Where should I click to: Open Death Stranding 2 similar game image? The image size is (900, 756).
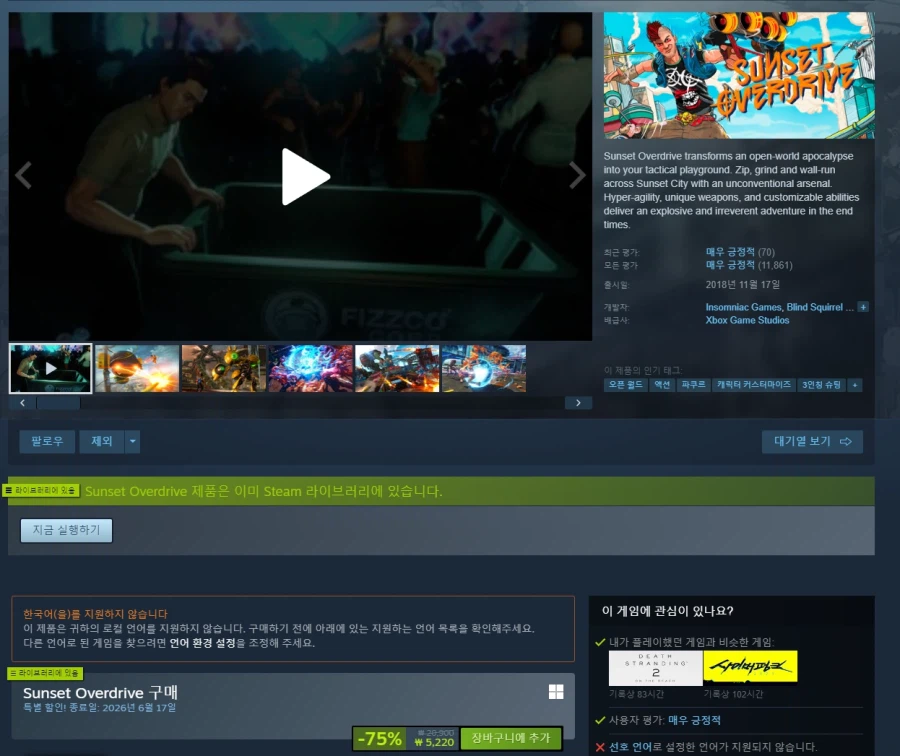pyautogui.click(x=655, y=668)
